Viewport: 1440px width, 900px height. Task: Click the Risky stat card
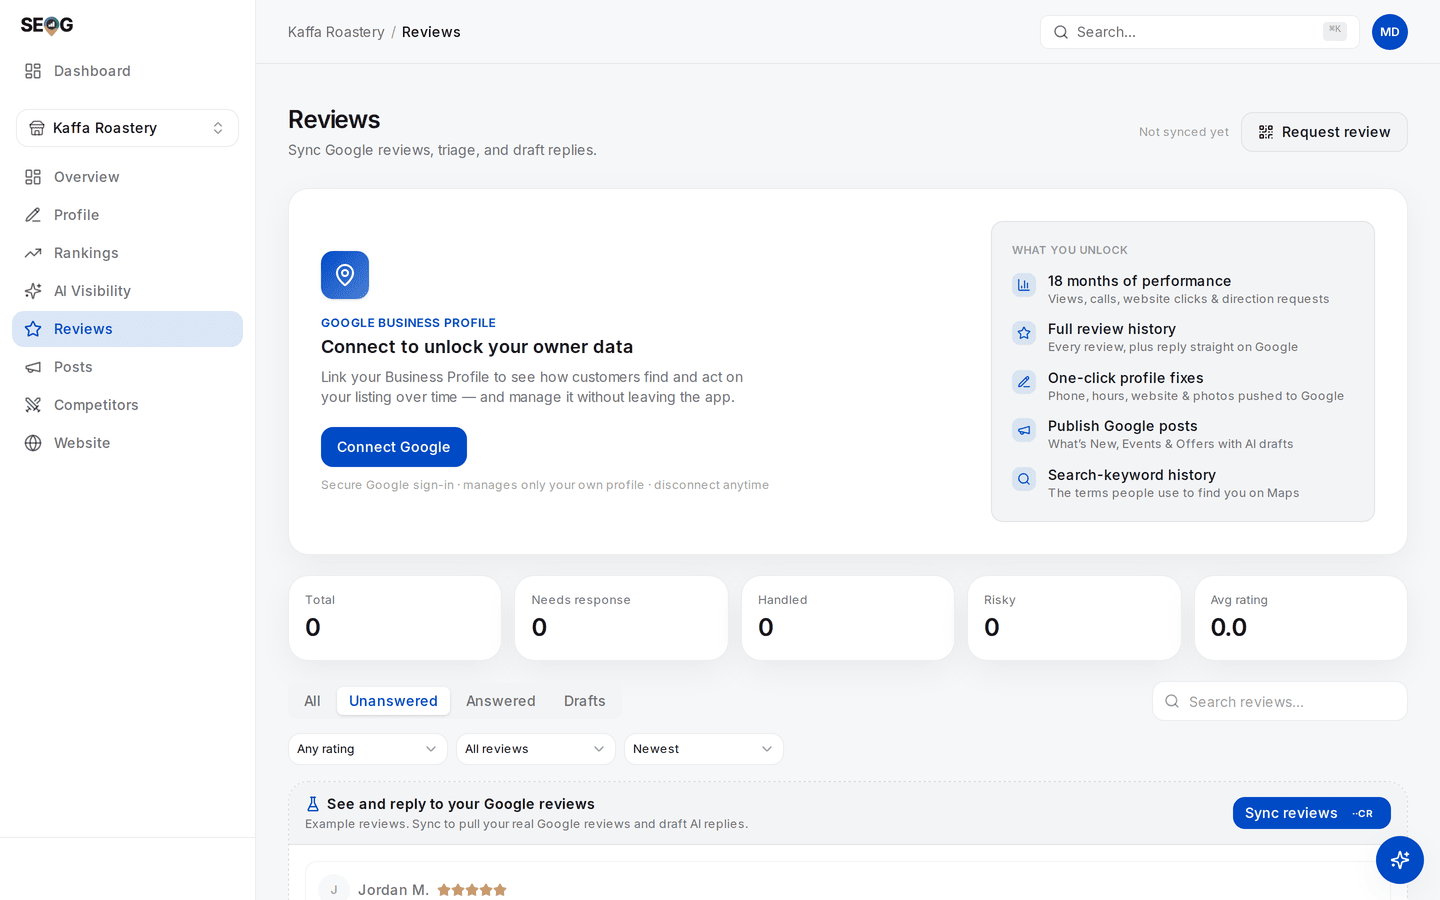tap(1074, 618)
